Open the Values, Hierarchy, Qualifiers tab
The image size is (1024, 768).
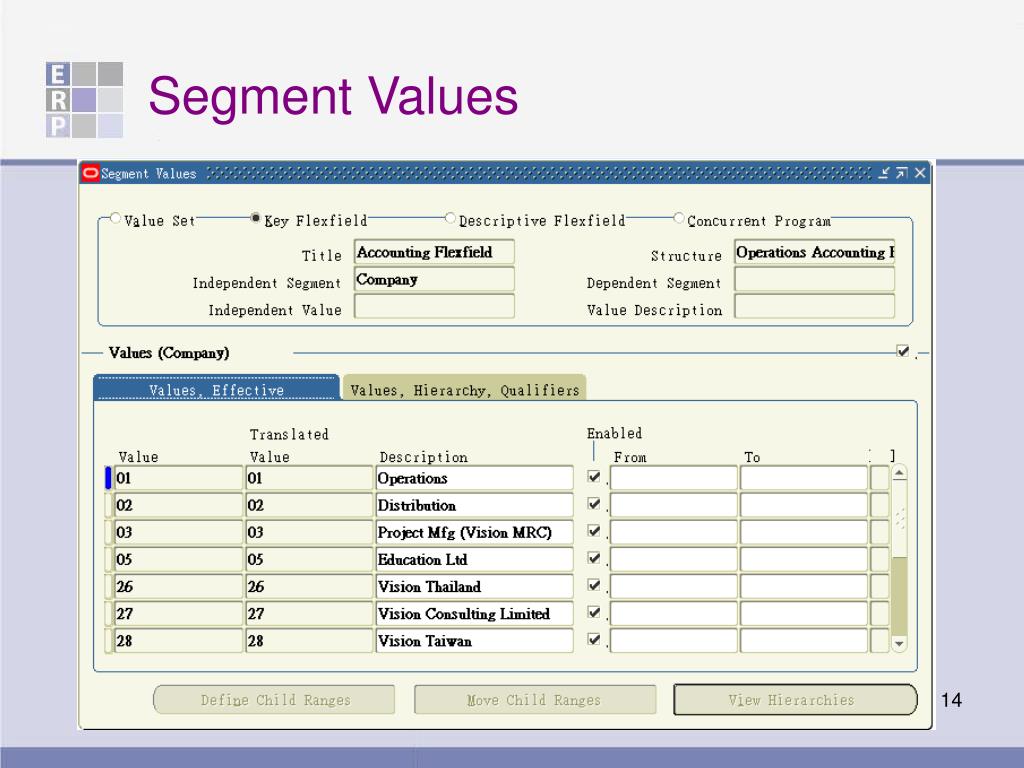click(464, 389)
